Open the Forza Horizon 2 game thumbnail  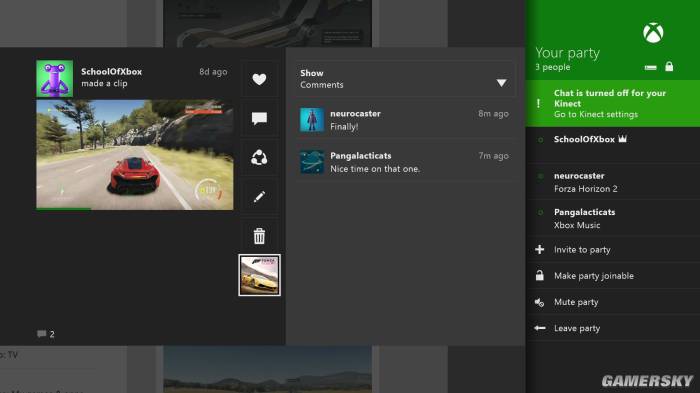click(x=259, y=275)
